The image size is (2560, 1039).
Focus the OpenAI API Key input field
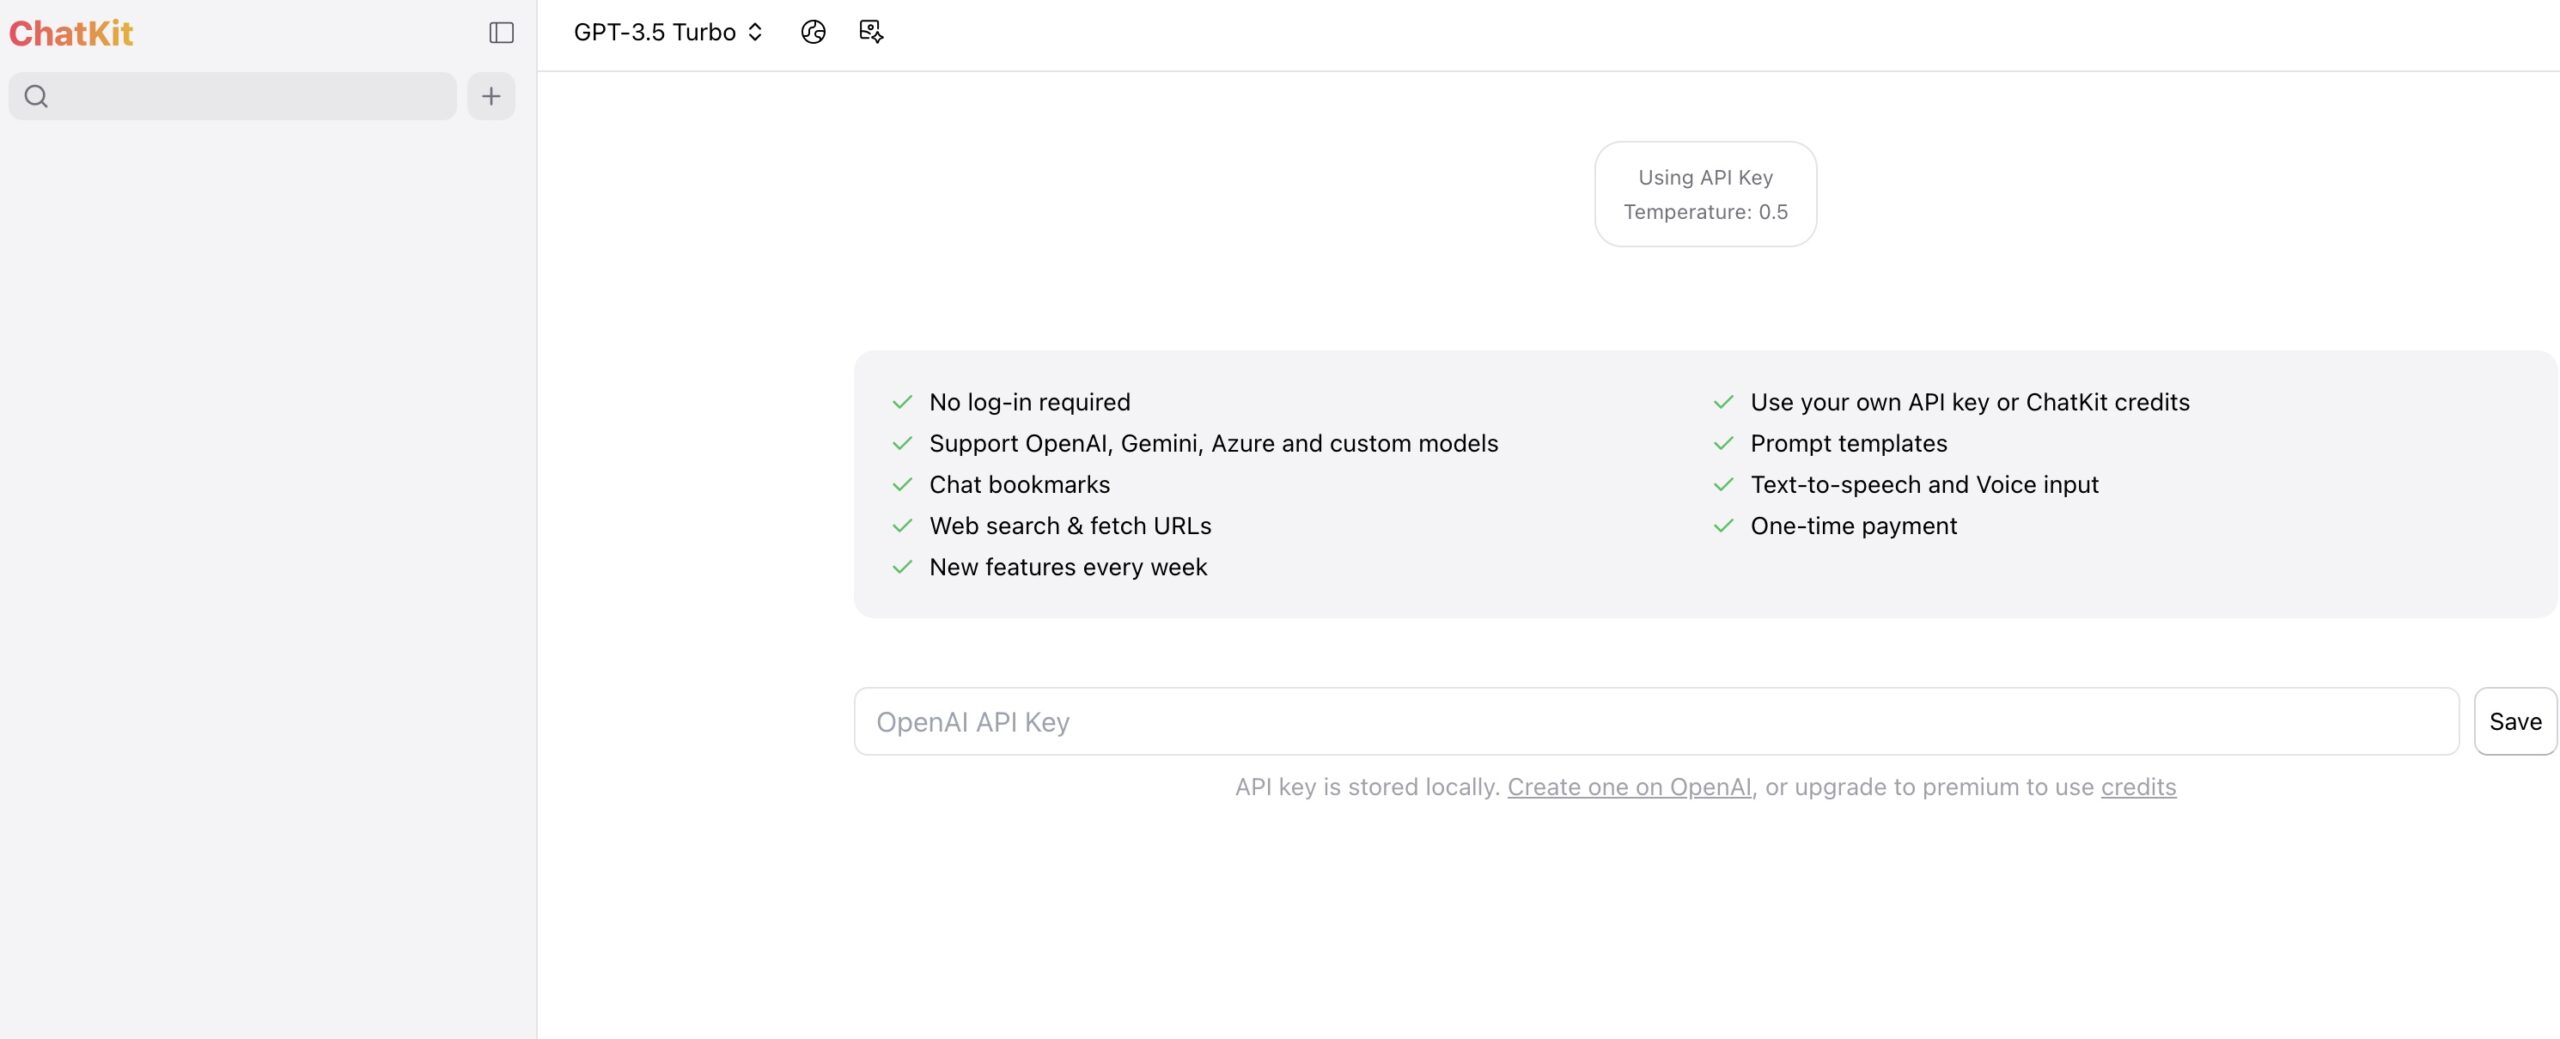pos(1655,721)
